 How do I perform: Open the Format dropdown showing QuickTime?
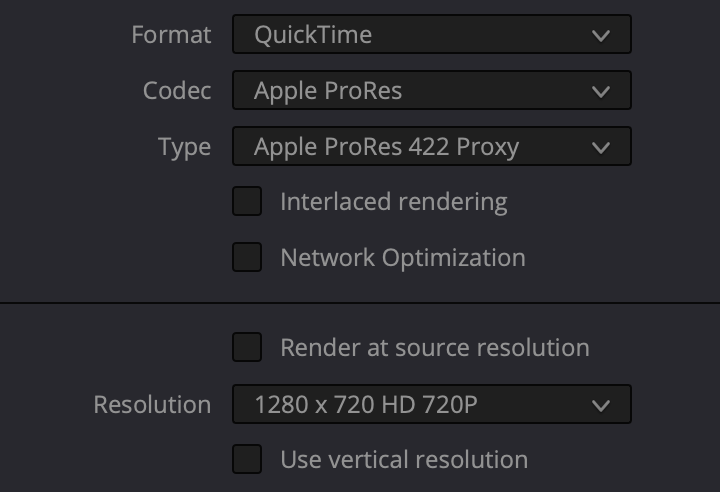point(432,34)
